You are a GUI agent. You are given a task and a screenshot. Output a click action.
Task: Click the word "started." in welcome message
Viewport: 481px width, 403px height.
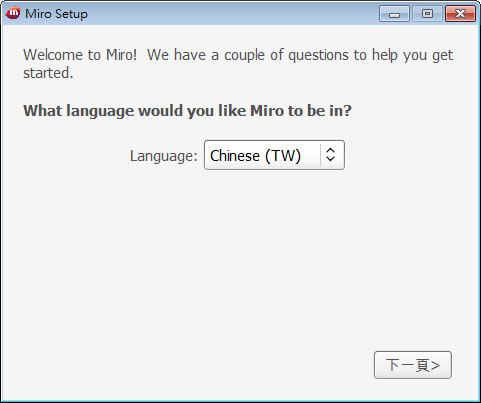48,73
